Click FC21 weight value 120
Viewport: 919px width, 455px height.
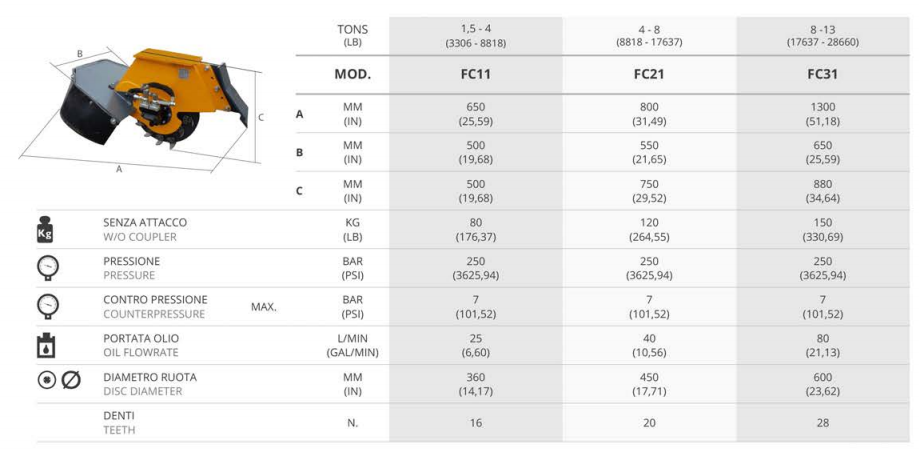pyautogui.click(x=649, y=223)
